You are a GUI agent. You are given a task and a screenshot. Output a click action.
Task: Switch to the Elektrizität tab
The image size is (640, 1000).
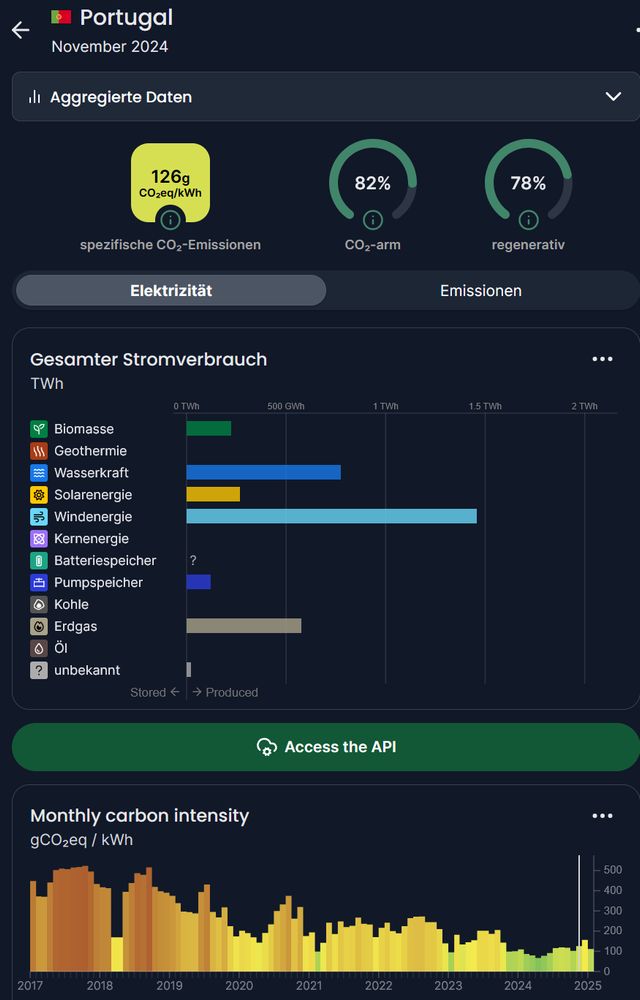coord(171,291)
